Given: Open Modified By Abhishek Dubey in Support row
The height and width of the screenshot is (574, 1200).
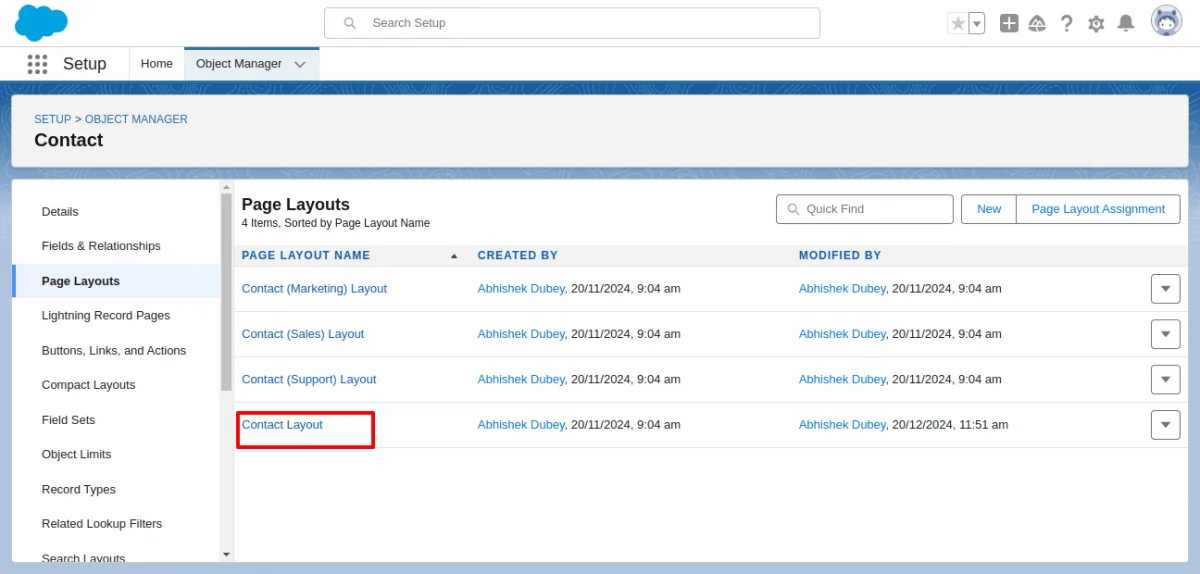Looking at the screenshot, I should (842, 380).
